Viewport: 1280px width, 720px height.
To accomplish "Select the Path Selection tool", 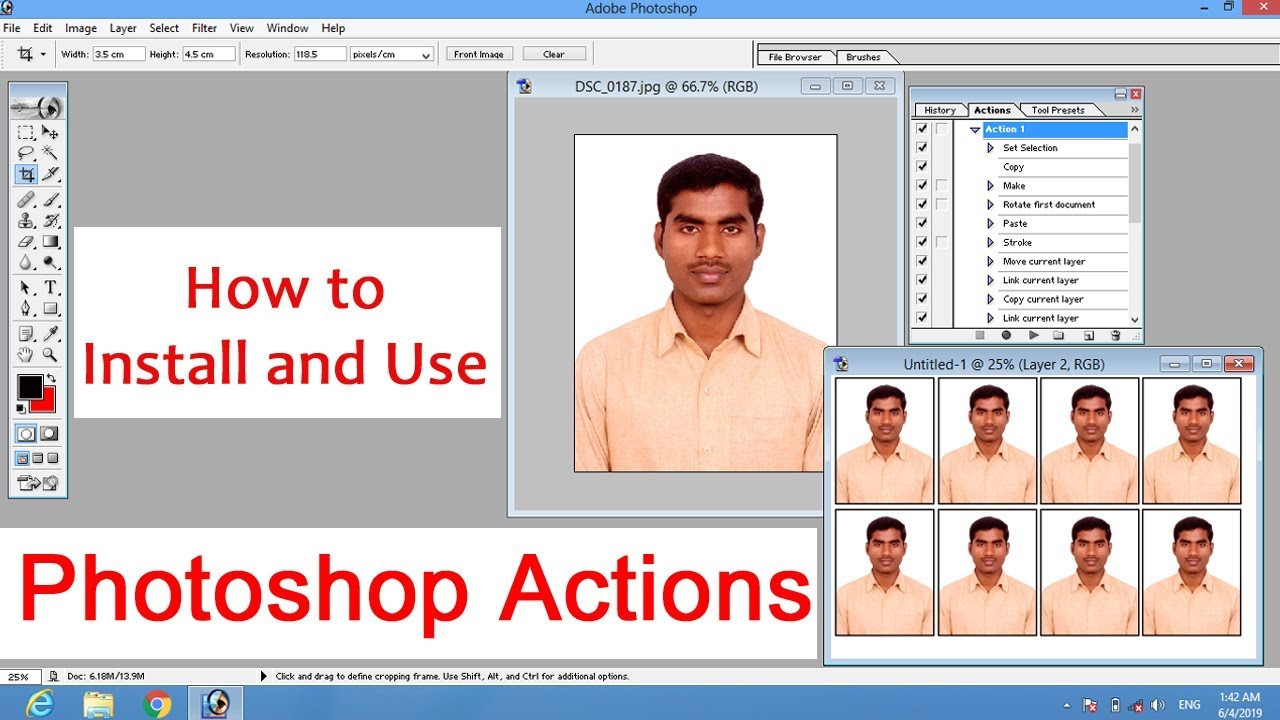I will (26, 288).
